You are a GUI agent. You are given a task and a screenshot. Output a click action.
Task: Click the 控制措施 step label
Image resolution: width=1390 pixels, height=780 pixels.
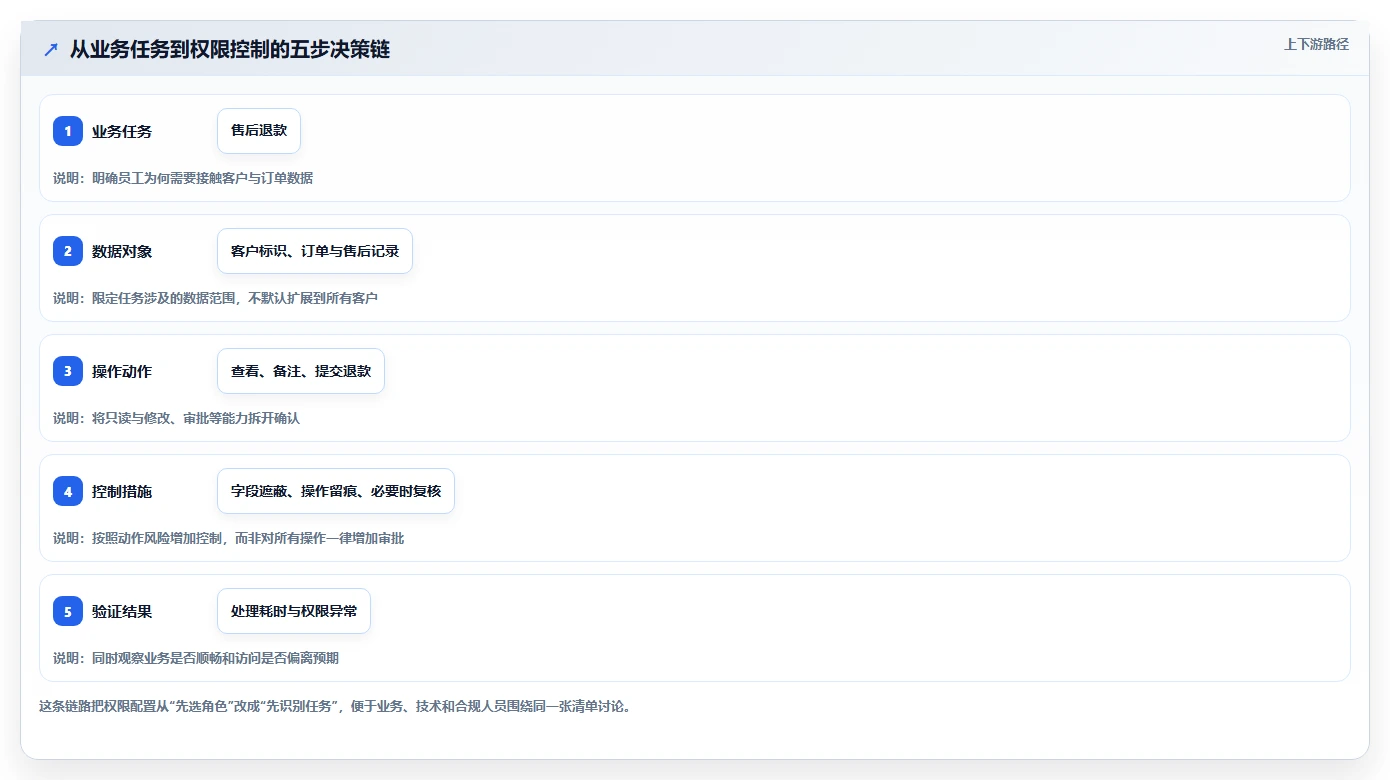(122, 491)
